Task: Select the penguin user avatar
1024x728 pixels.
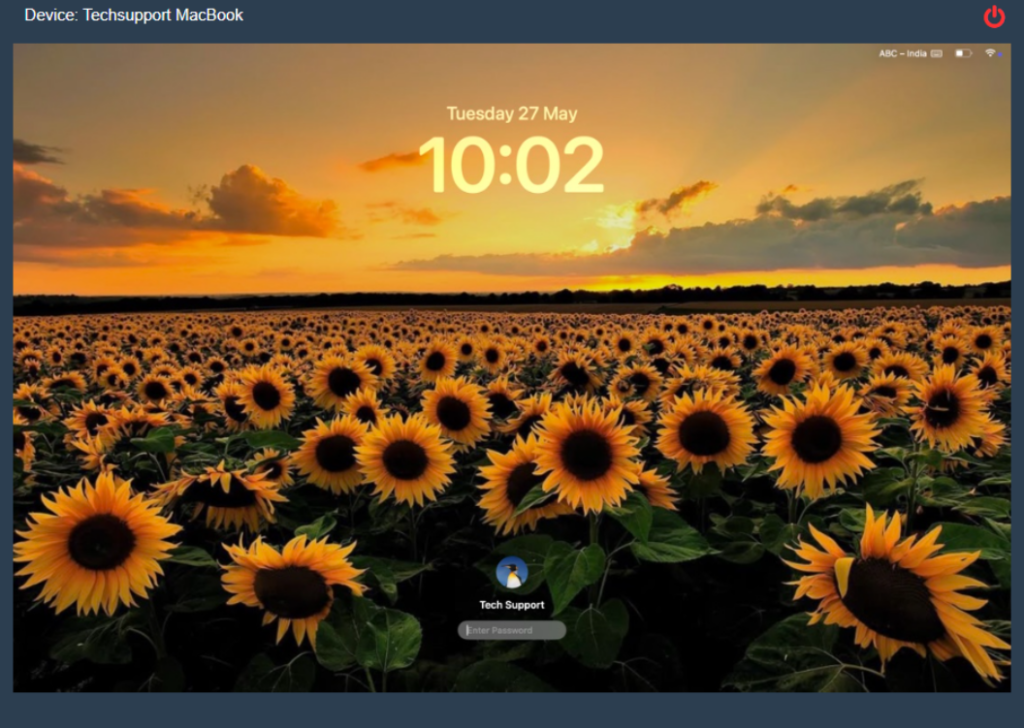Action: coord(512,573)
